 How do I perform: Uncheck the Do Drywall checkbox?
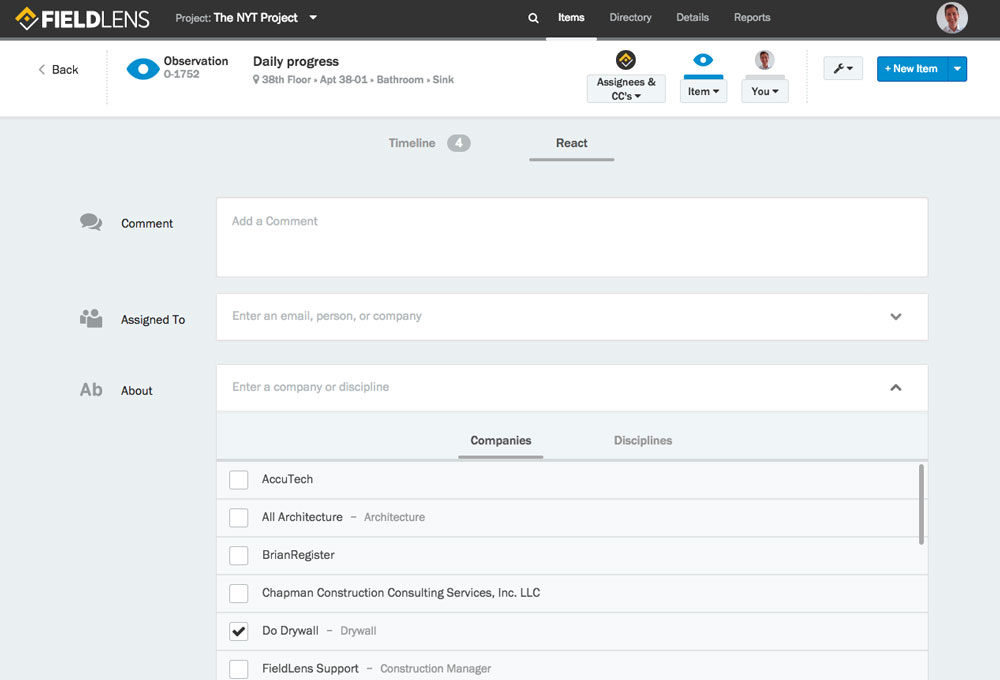click(238, 631)
